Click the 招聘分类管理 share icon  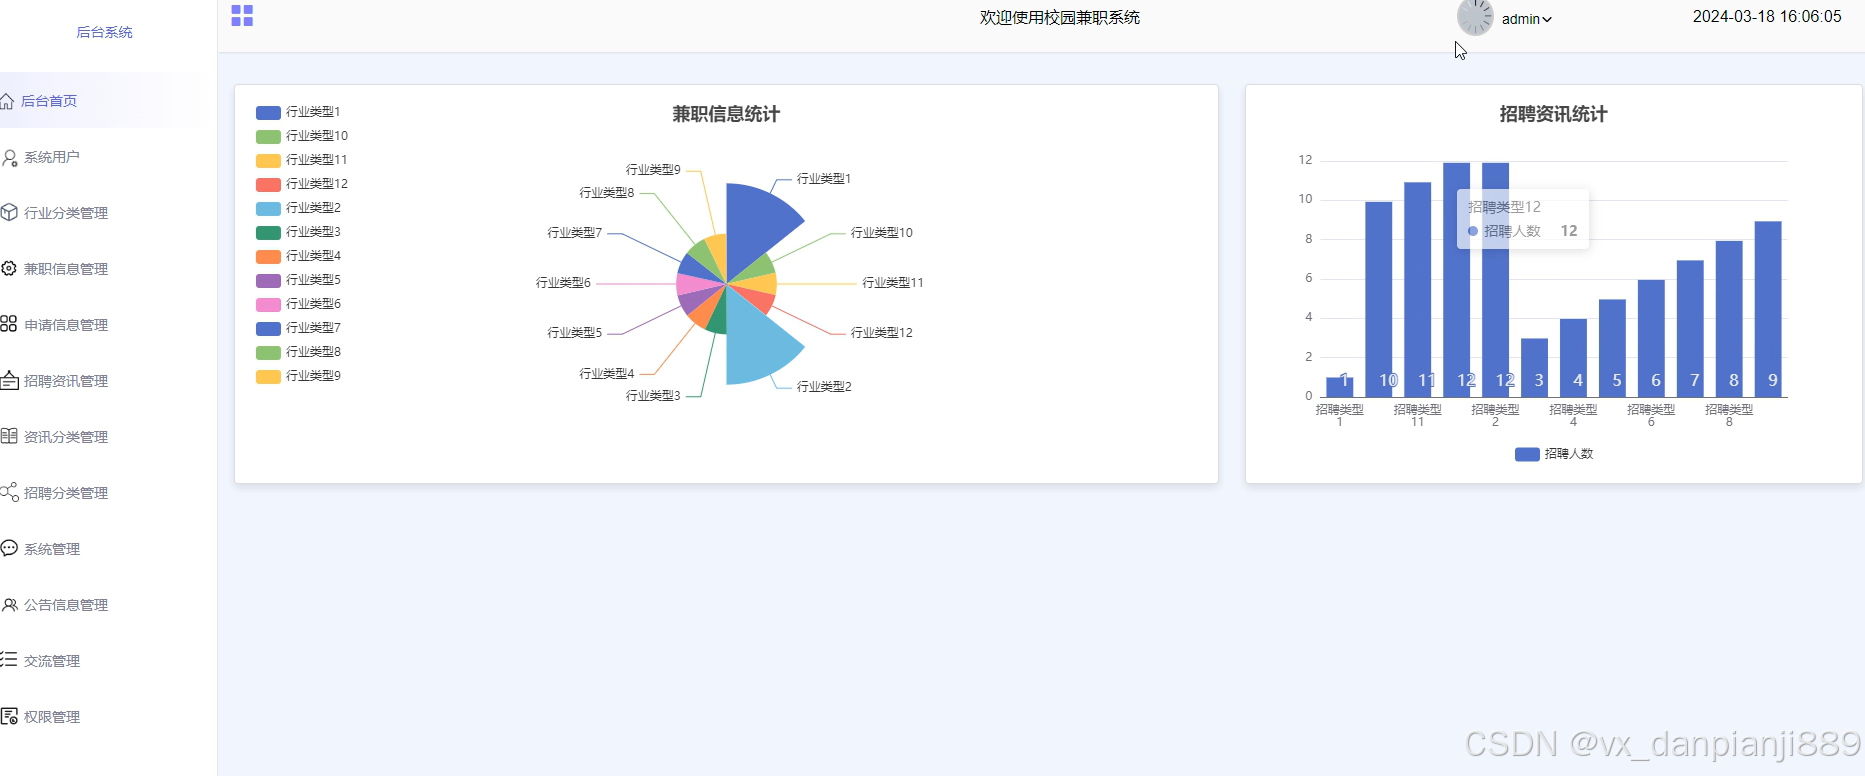9,492
